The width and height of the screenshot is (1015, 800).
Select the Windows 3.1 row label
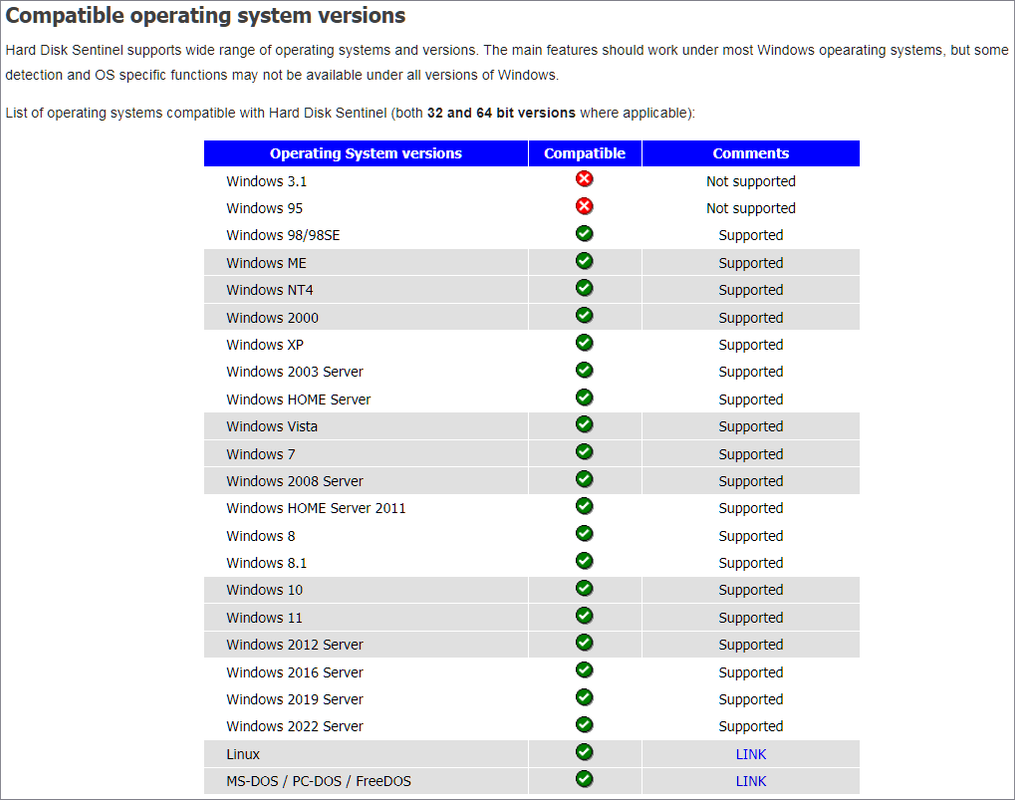(266, 181)
